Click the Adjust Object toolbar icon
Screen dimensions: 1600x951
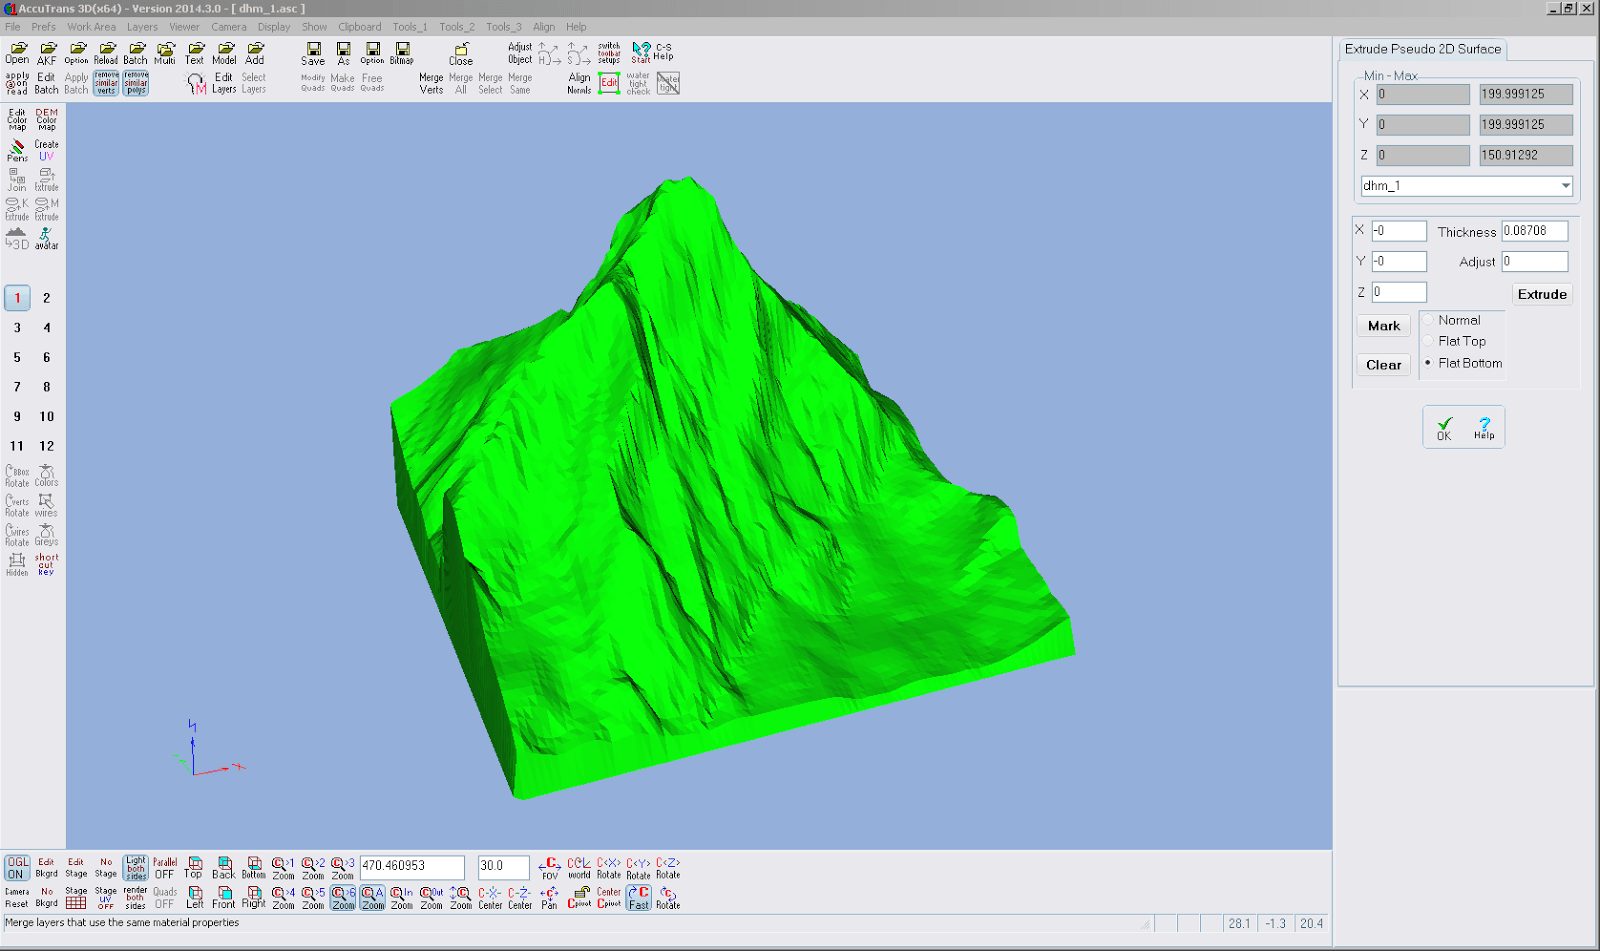pos(519,52)
